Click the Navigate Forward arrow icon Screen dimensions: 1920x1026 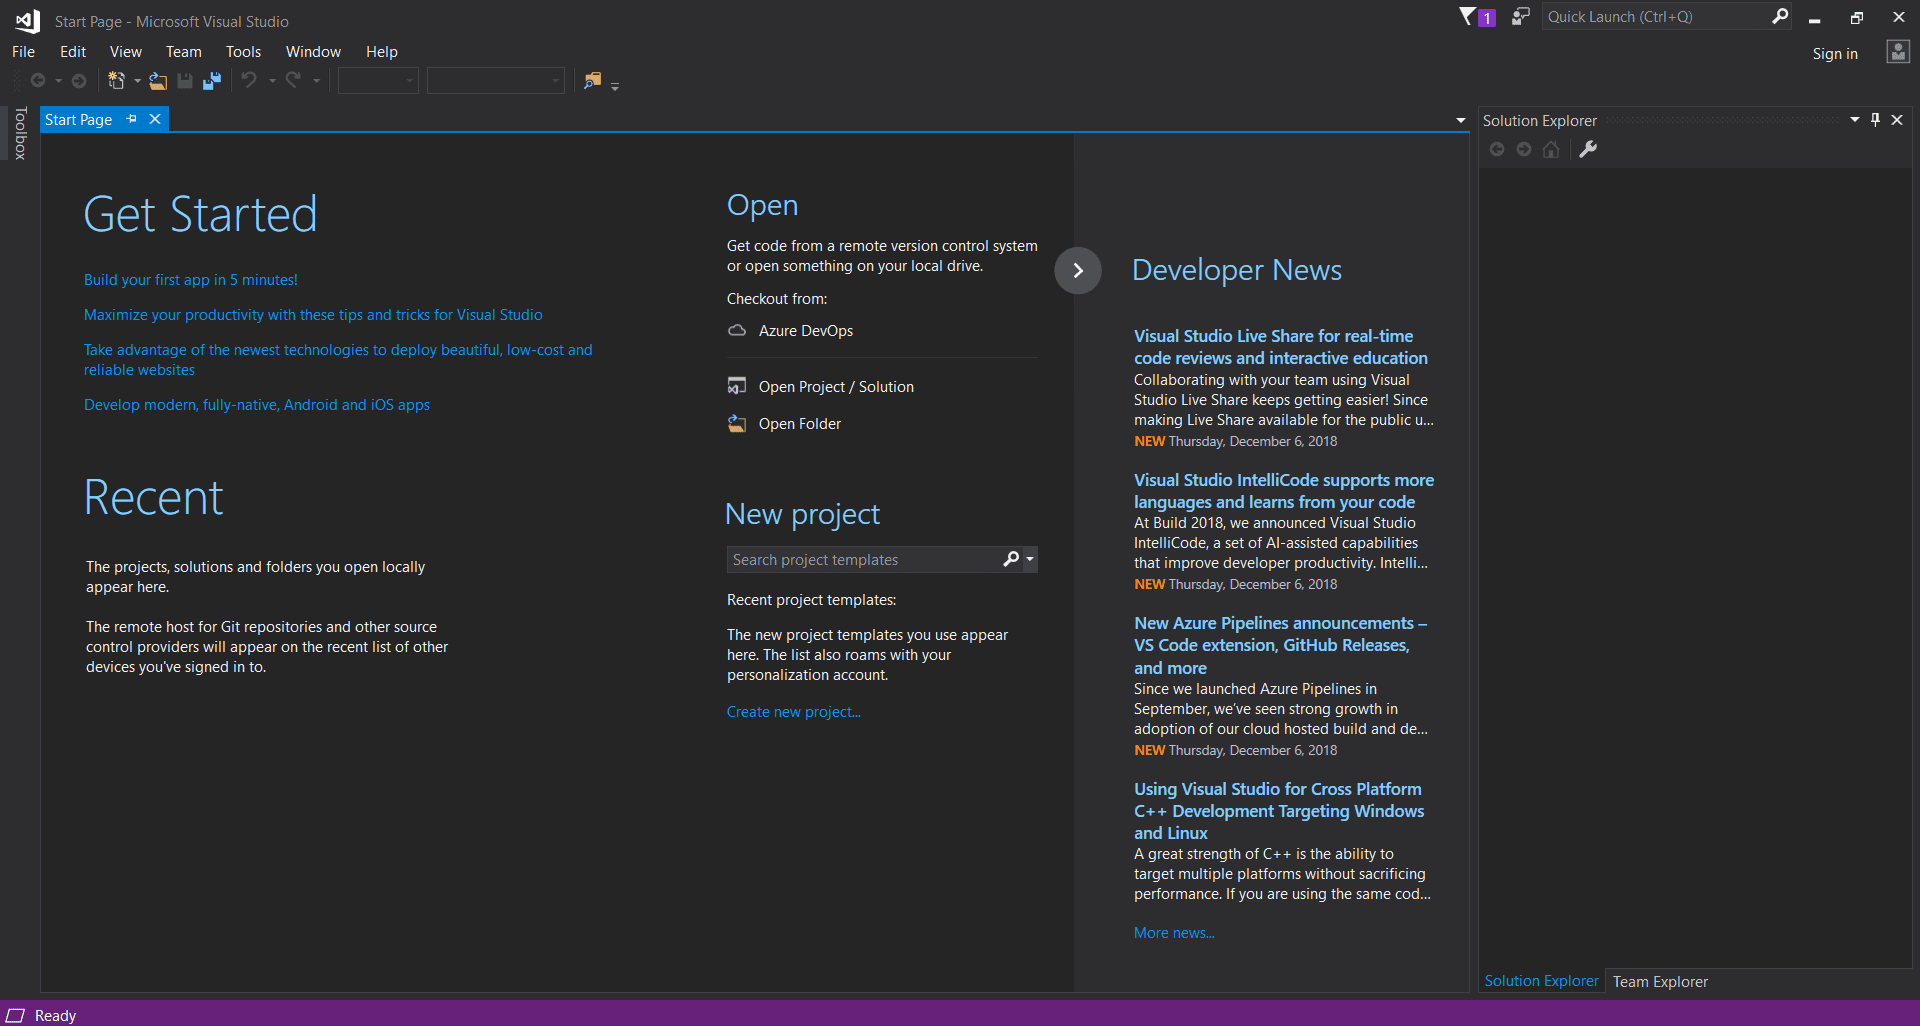[79, 81]
